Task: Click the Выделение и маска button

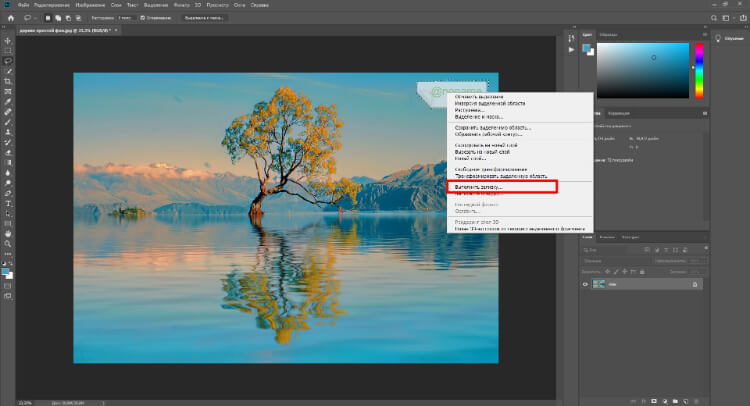Action: [x=204, y=18]
